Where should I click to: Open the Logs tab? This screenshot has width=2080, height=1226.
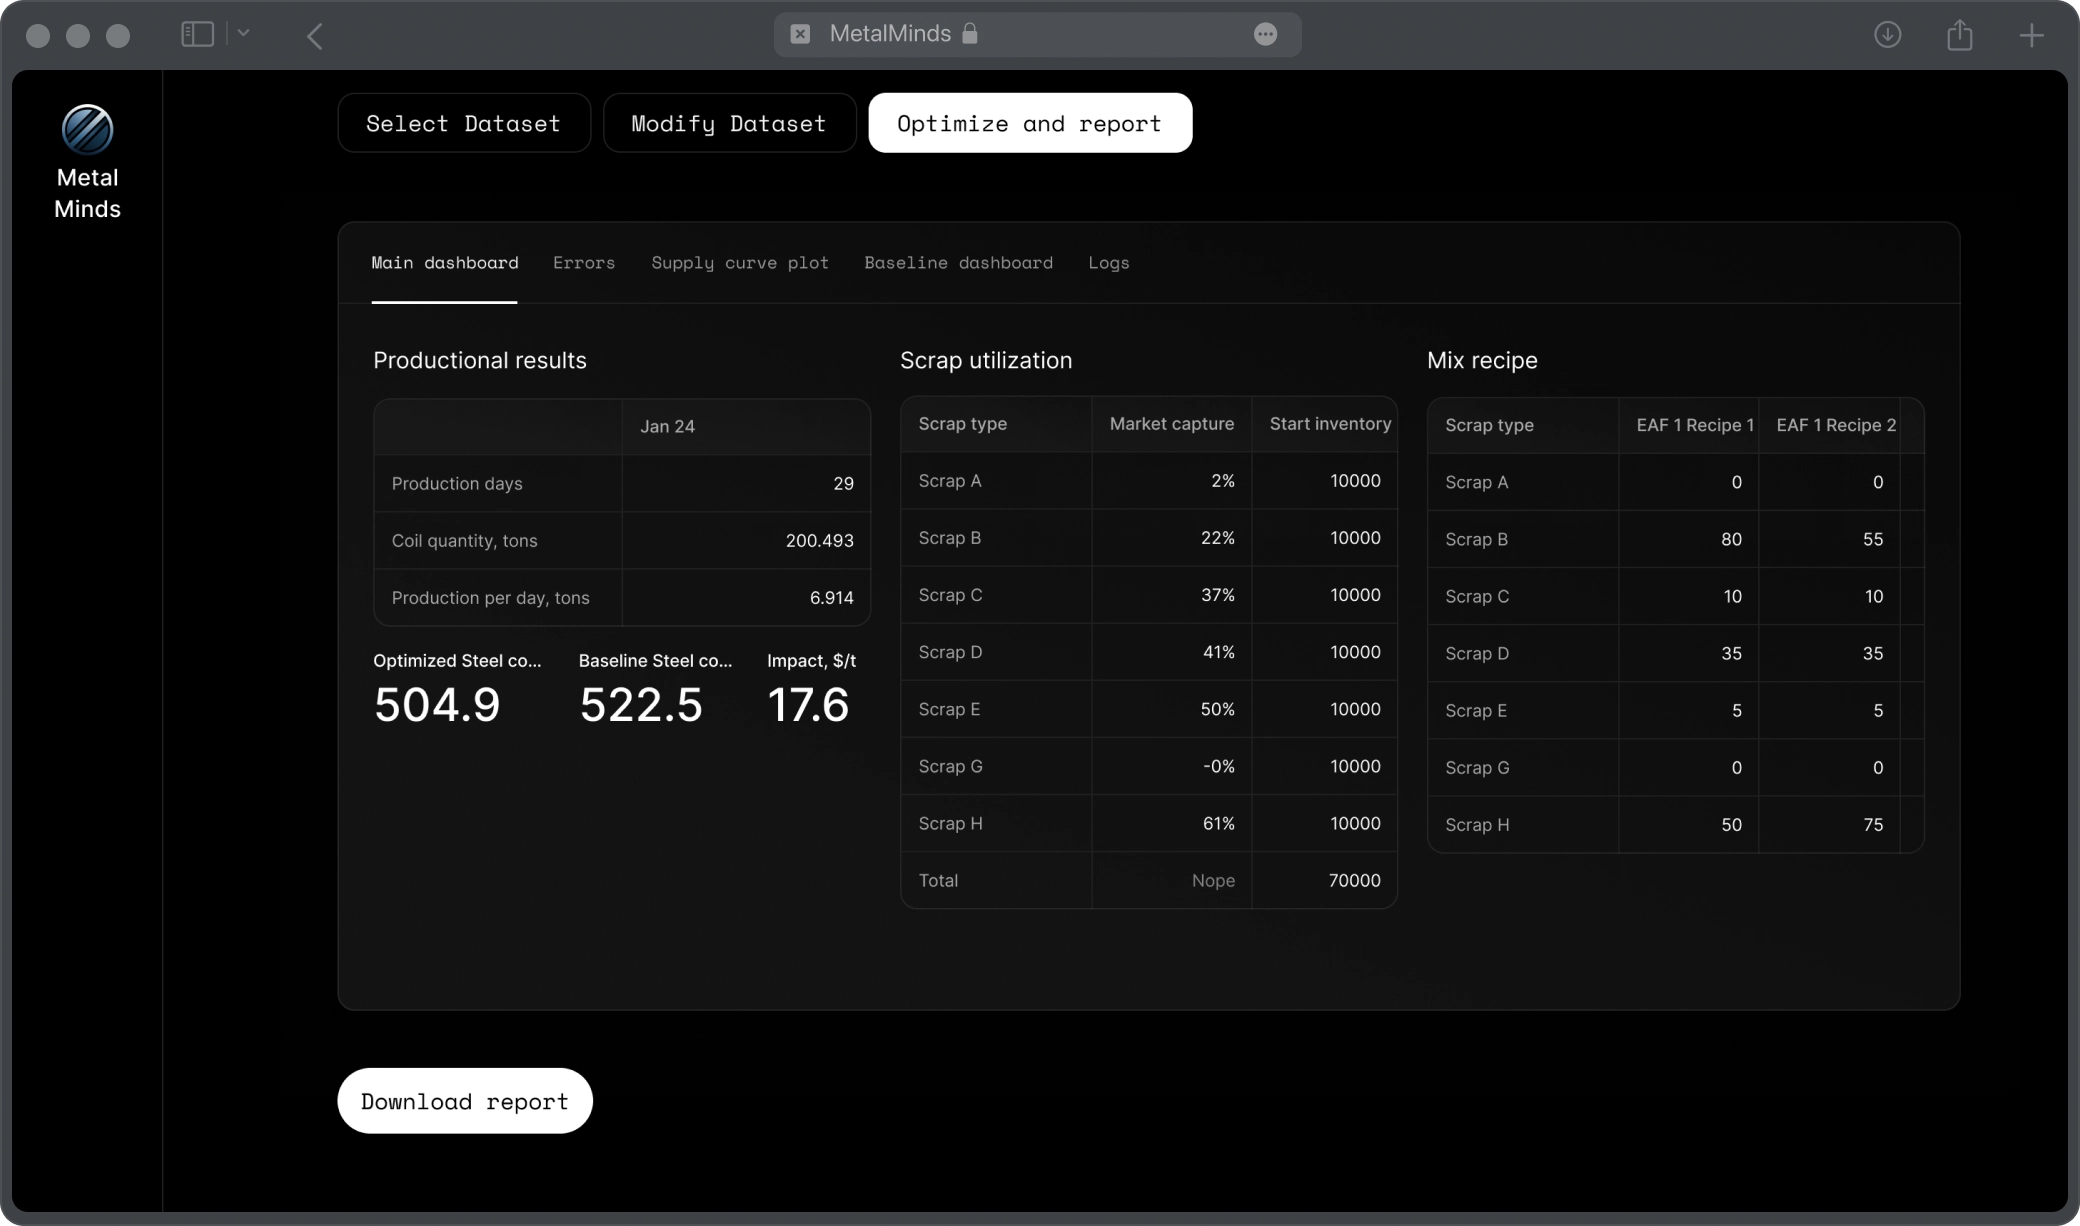click(x=1108, y=263)
